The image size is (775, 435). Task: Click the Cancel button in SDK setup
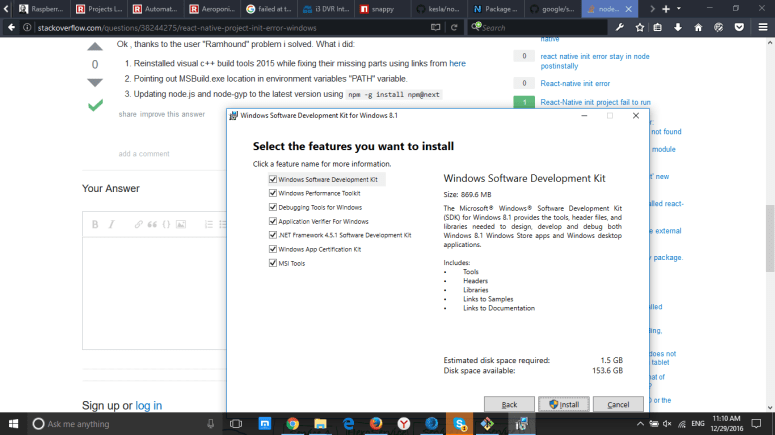618,404
